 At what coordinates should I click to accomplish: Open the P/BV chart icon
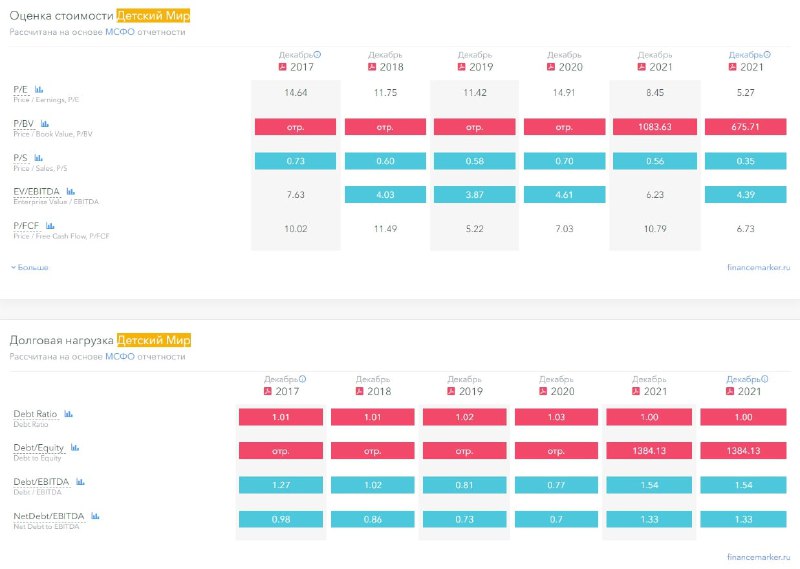click(x=45, y=123)
